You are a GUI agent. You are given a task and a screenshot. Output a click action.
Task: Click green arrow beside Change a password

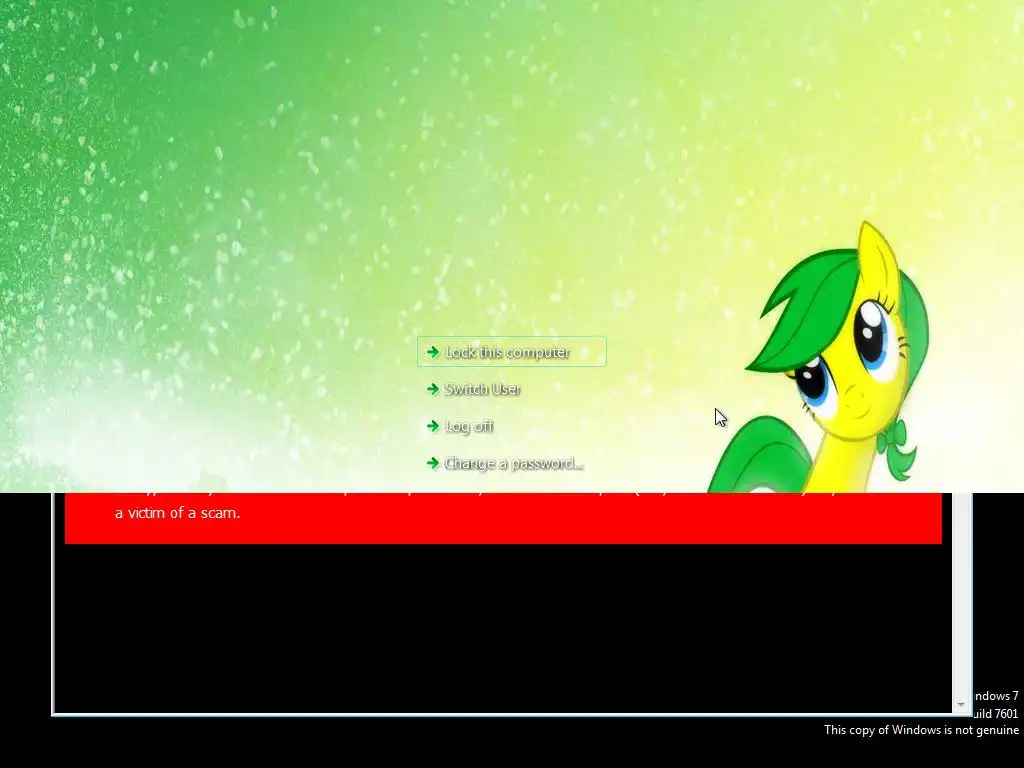tap(432, 463)
